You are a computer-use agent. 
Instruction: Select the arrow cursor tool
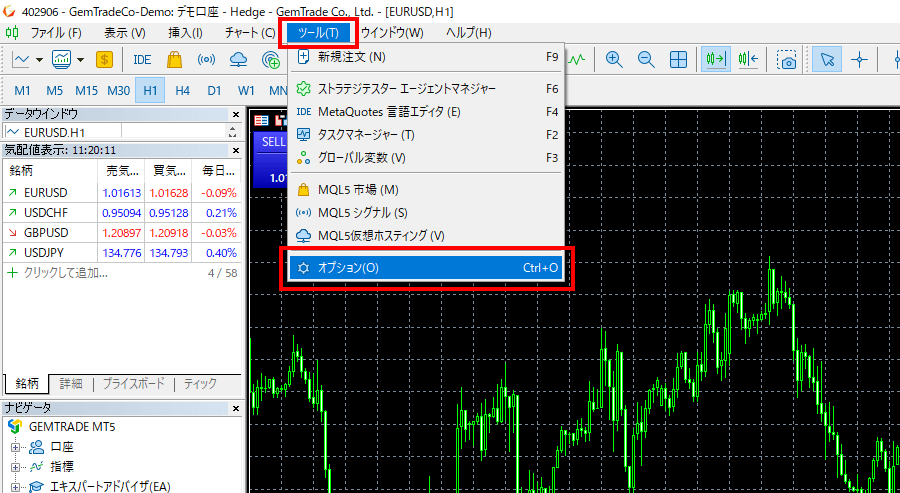point(827,59)
